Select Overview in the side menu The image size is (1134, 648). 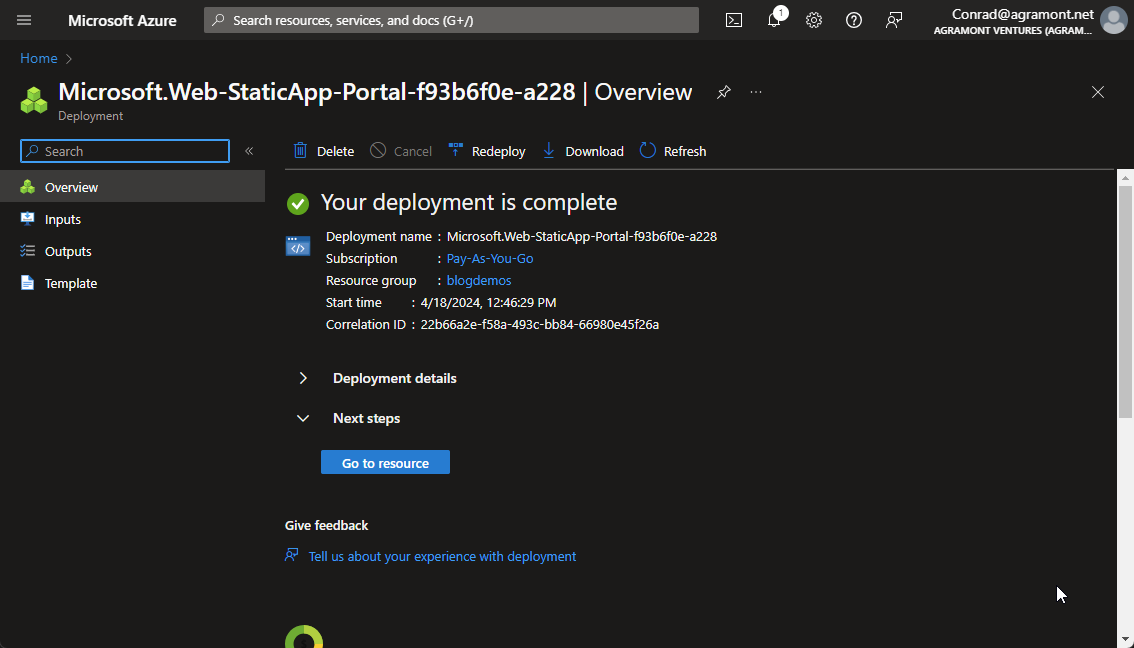point(132,187)
